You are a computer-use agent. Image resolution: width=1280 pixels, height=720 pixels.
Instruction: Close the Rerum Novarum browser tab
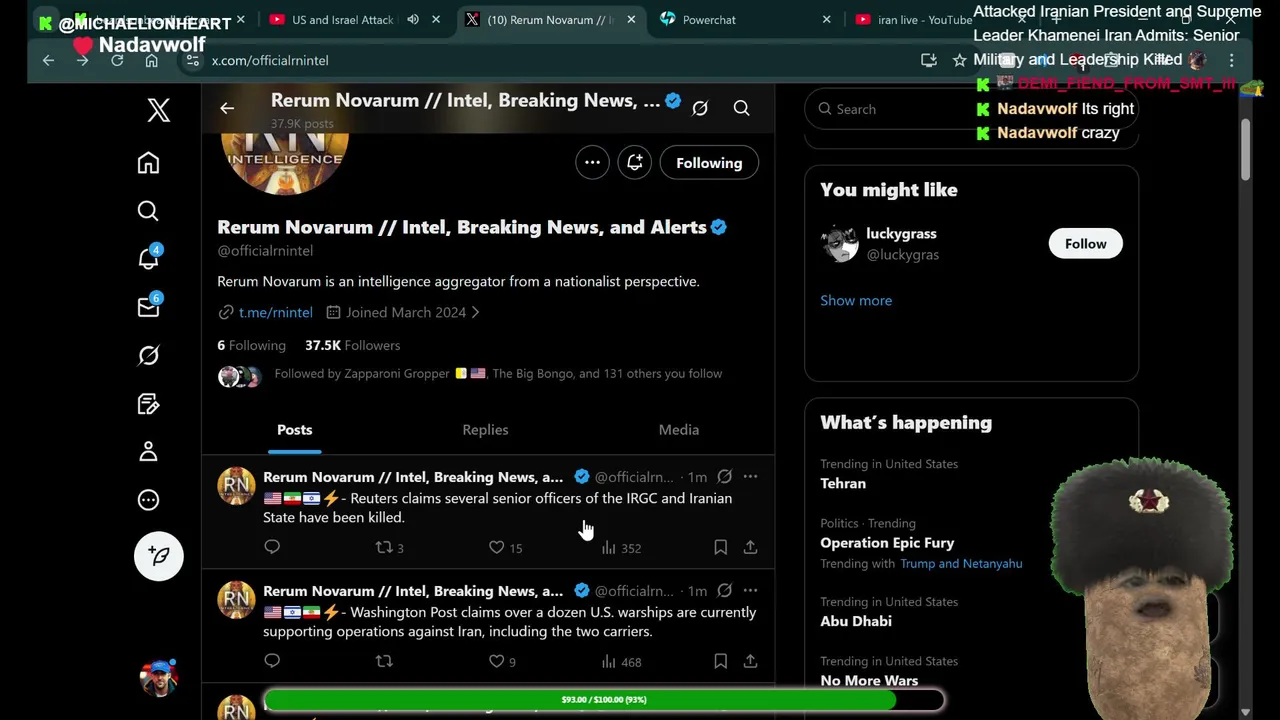coord(631,20)
